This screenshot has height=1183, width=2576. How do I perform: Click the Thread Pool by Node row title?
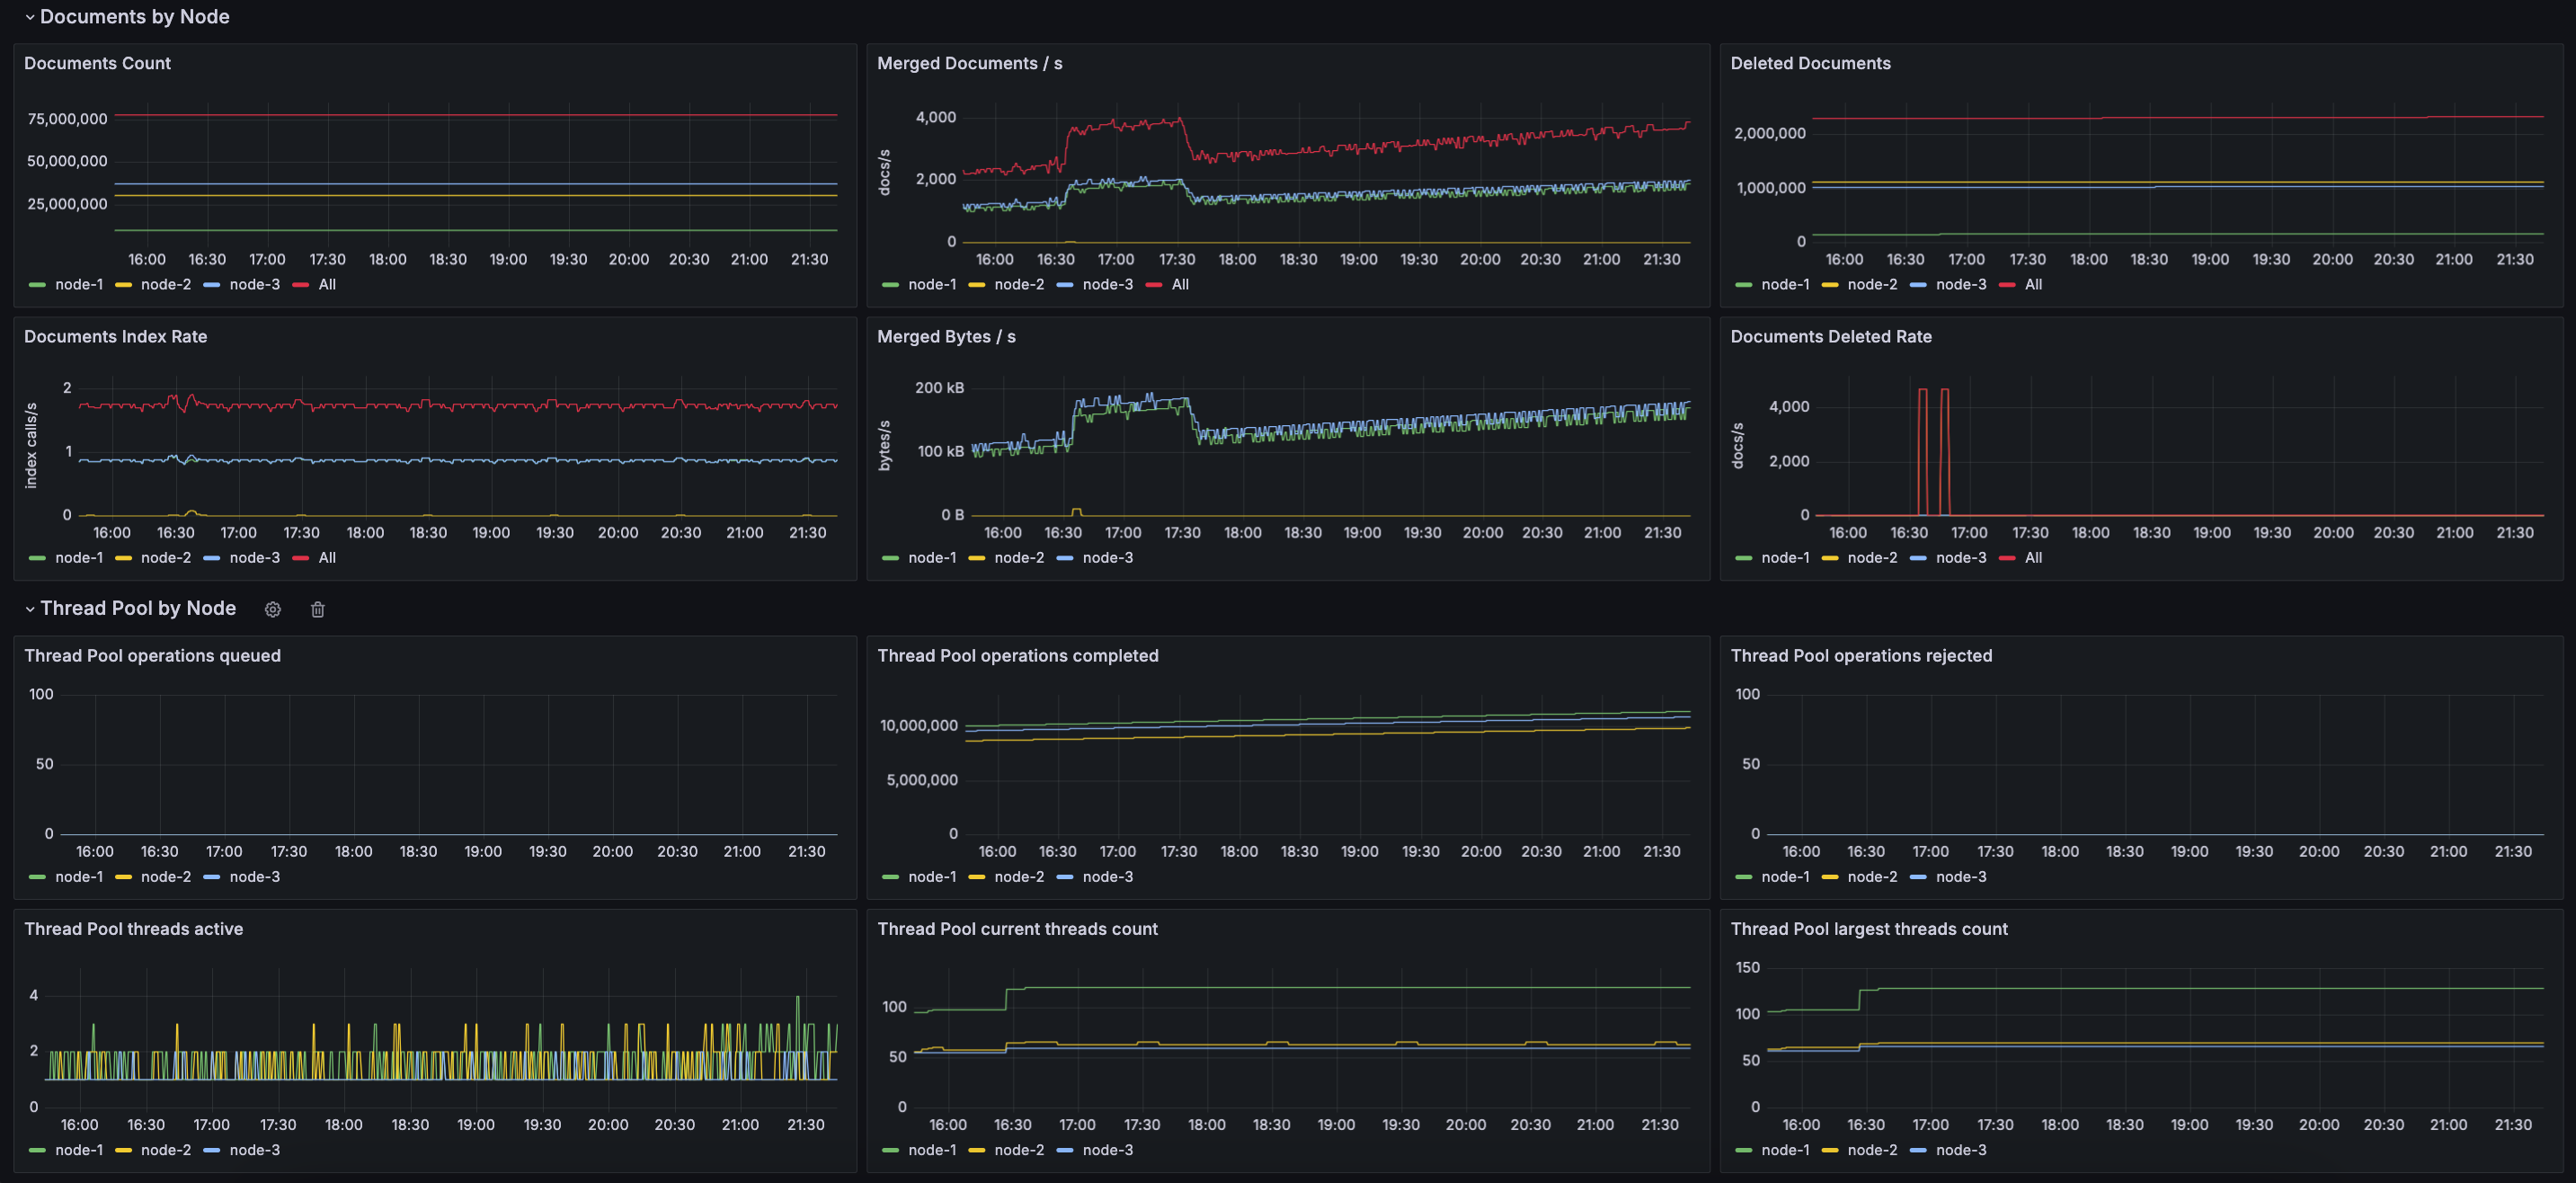point(138,609)
